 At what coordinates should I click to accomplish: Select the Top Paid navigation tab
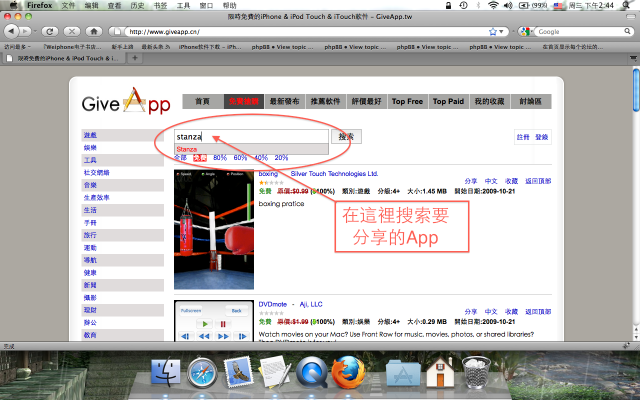click(x=448, y=101)
